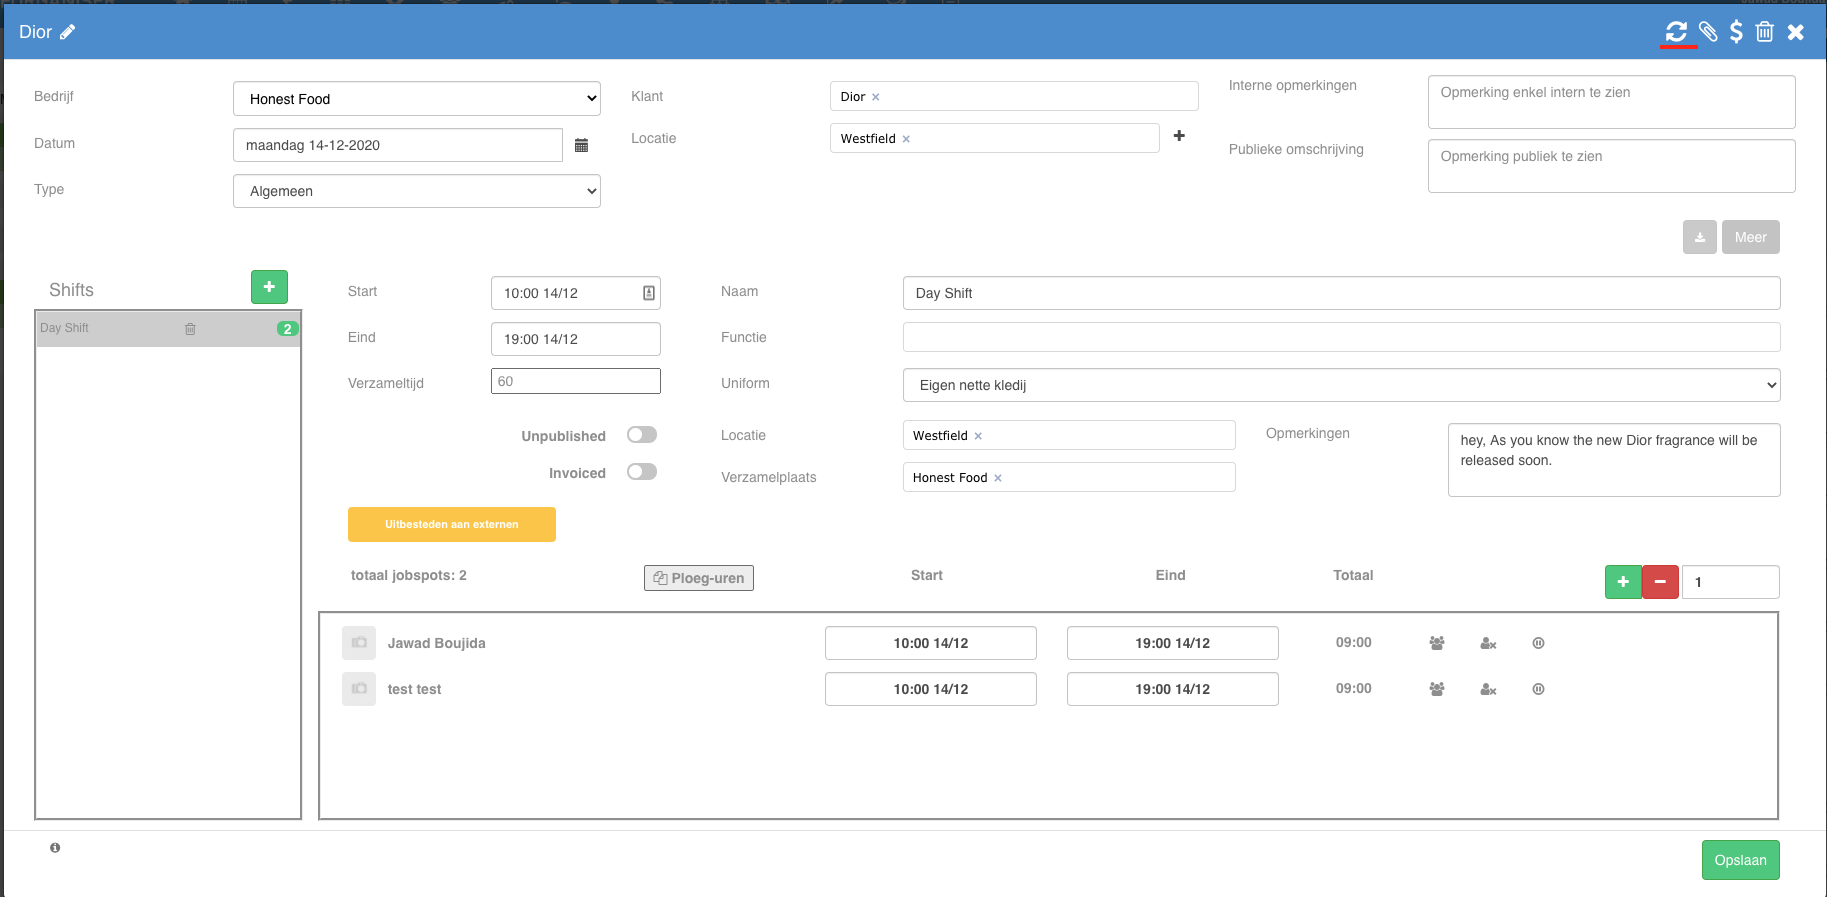Click the Jawad Boujida name
This screenshot has height=897, width=1827.
(x=437, y=643)
